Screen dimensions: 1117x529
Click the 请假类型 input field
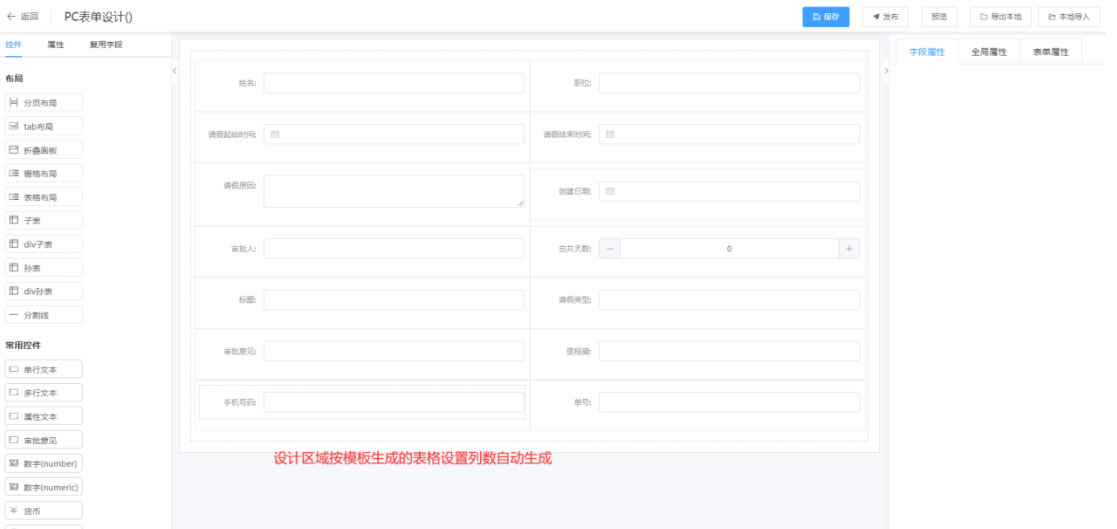[729, 300]
